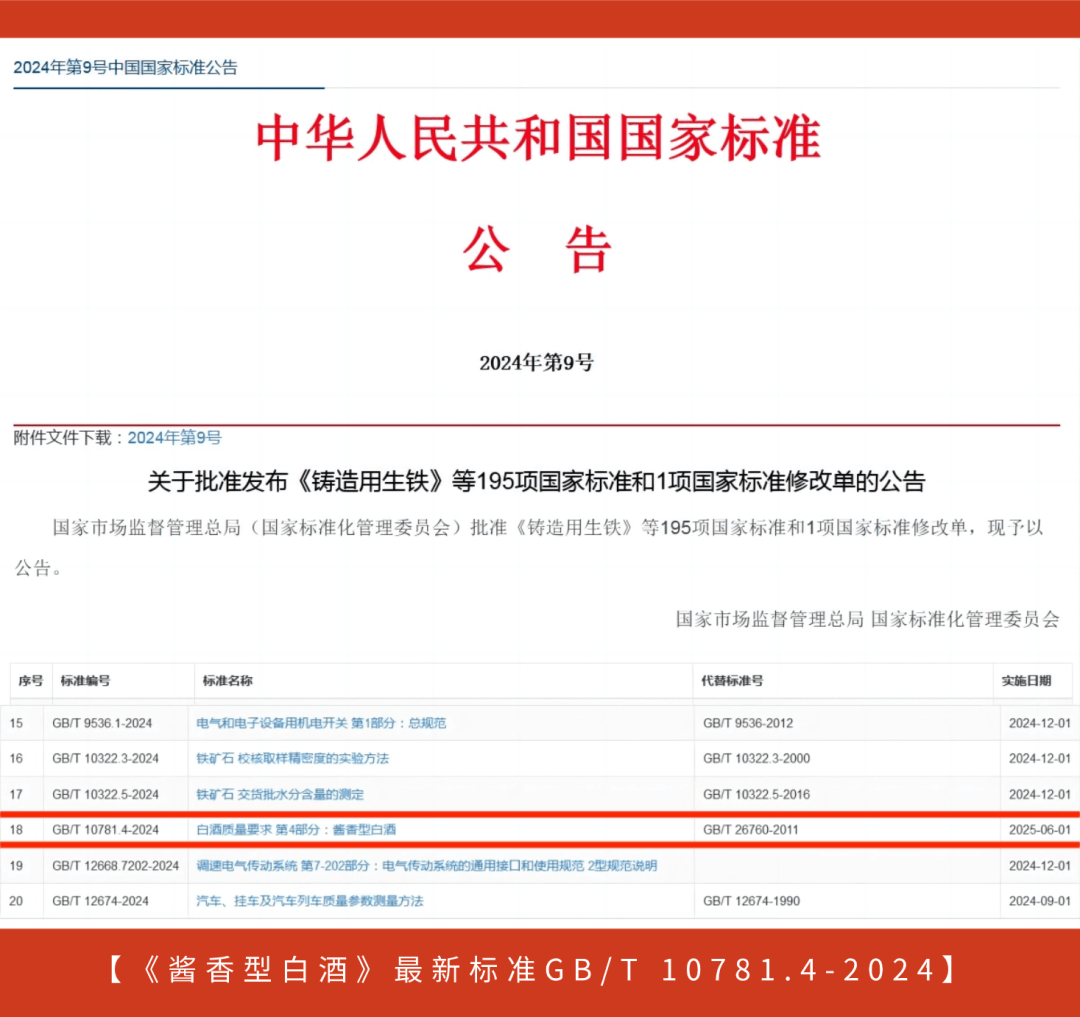Viewport: 1080px width, 1017px height.
Task: Open standard 铁矿石 校核取样精密度的实验方法
Action: (x=293, y=758)
